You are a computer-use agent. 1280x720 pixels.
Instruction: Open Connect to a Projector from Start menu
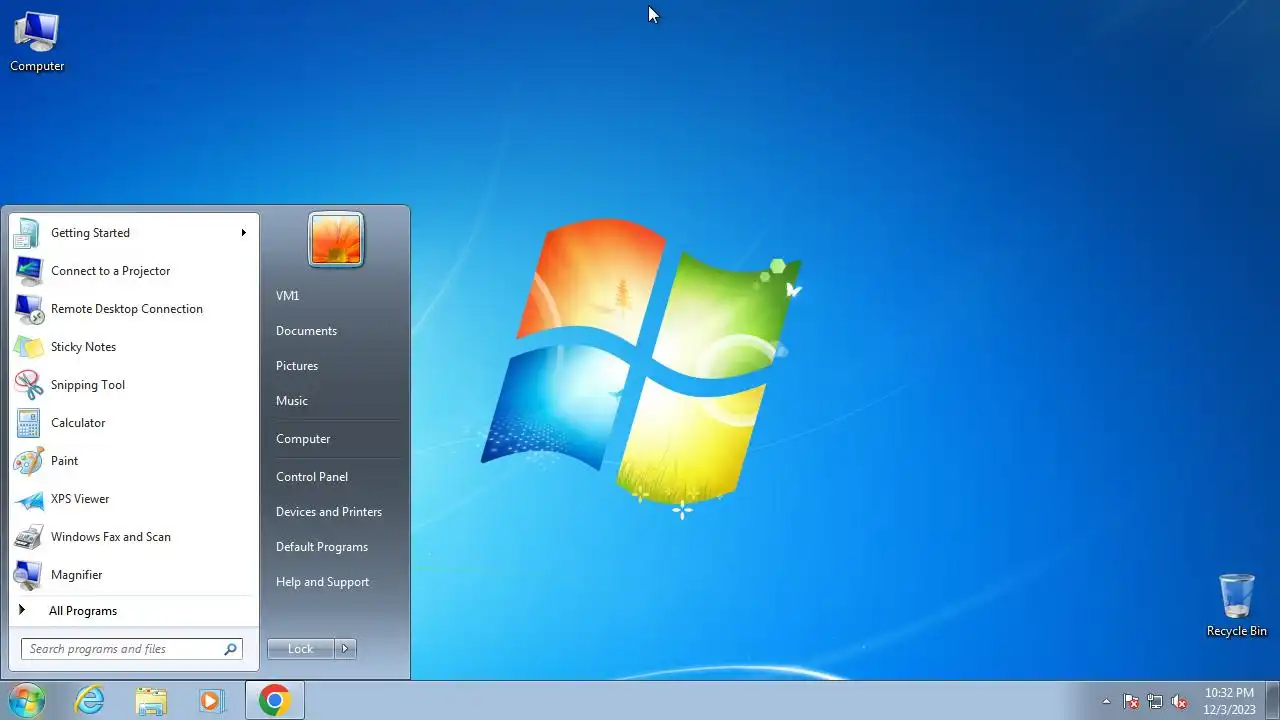click(x=134, y=271)
